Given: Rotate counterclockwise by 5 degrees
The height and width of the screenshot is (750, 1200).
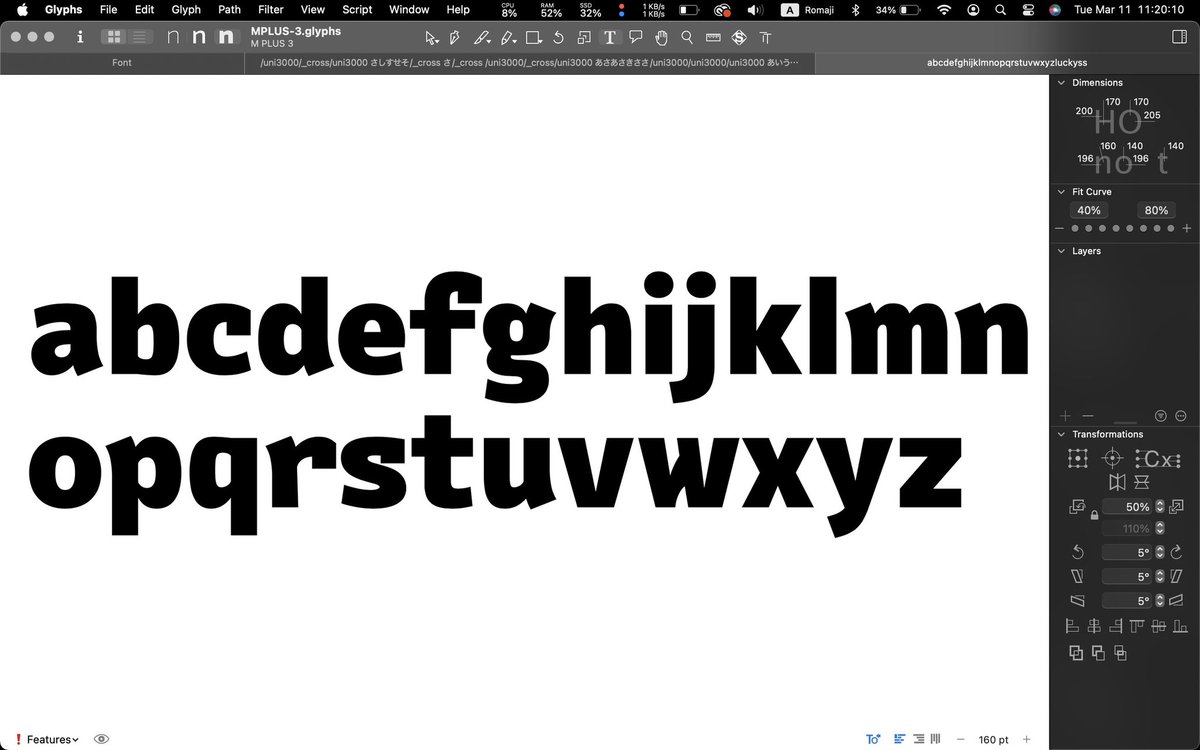Looking at the screenshot, I should point(1077,552).
